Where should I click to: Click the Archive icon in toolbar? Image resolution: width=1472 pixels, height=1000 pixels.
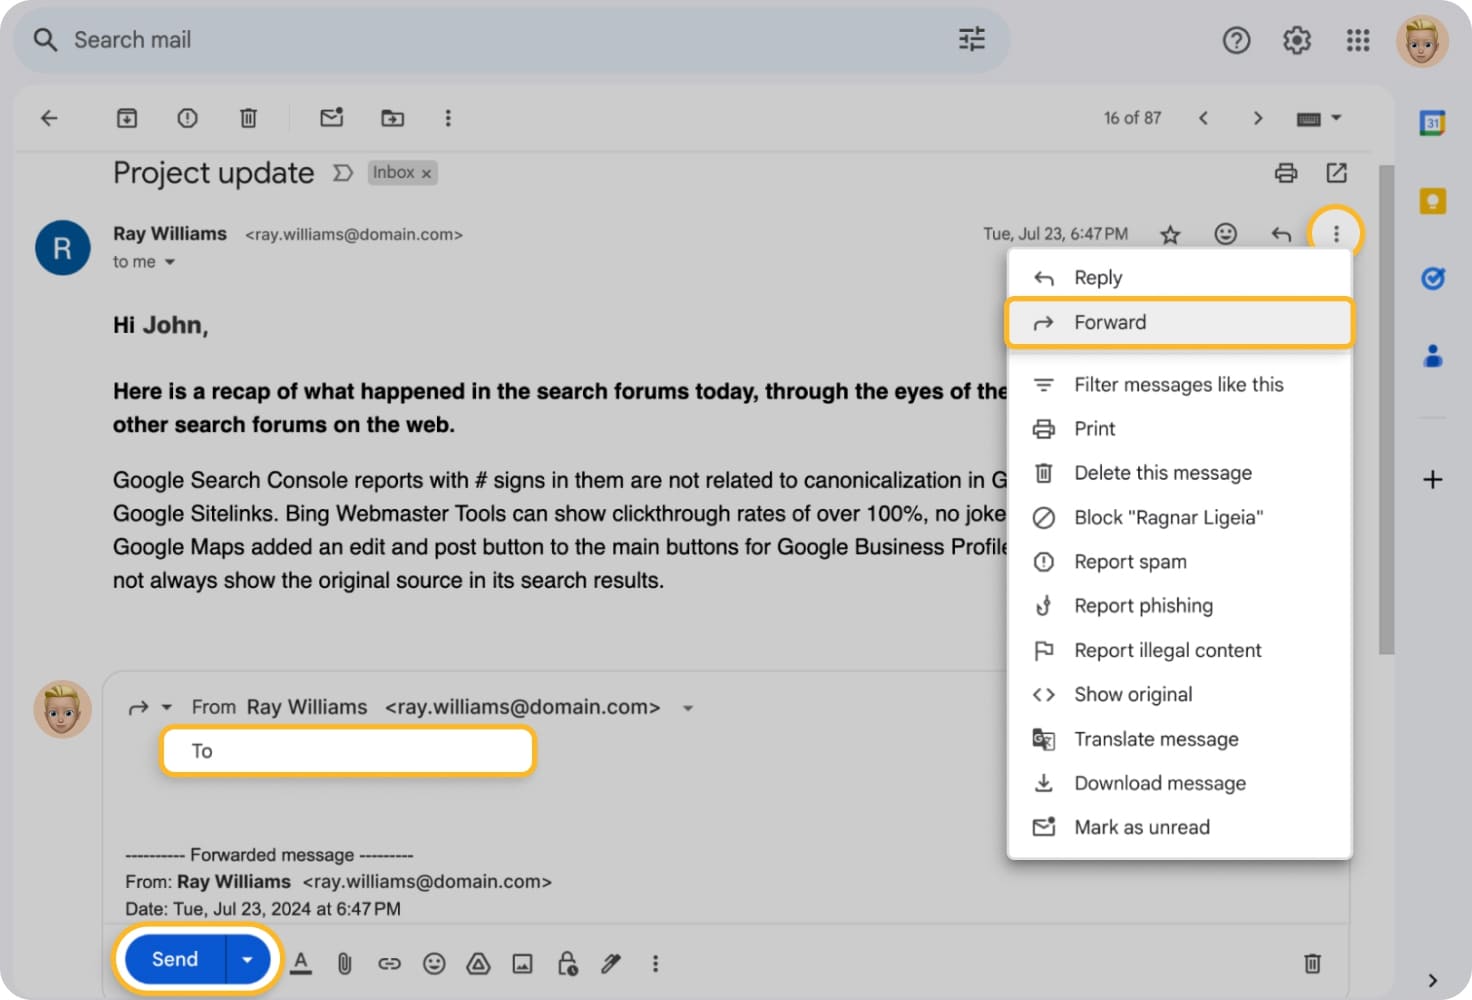coord(127,118)
